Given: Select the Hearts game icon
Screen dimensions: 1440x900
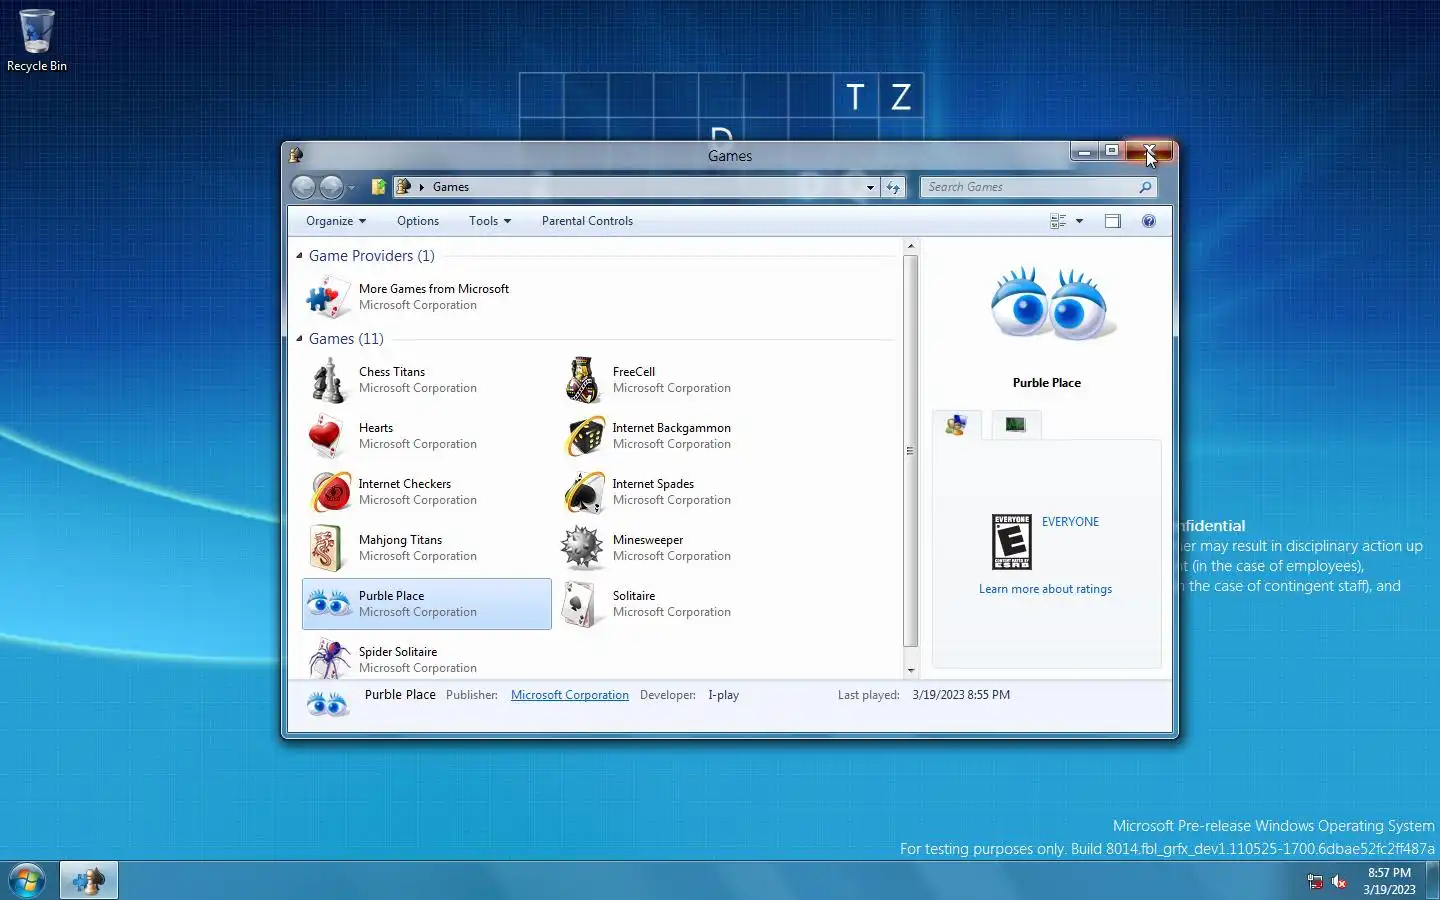Looking at the screenshot, I should pyautogui.click(x=326, y=436).
